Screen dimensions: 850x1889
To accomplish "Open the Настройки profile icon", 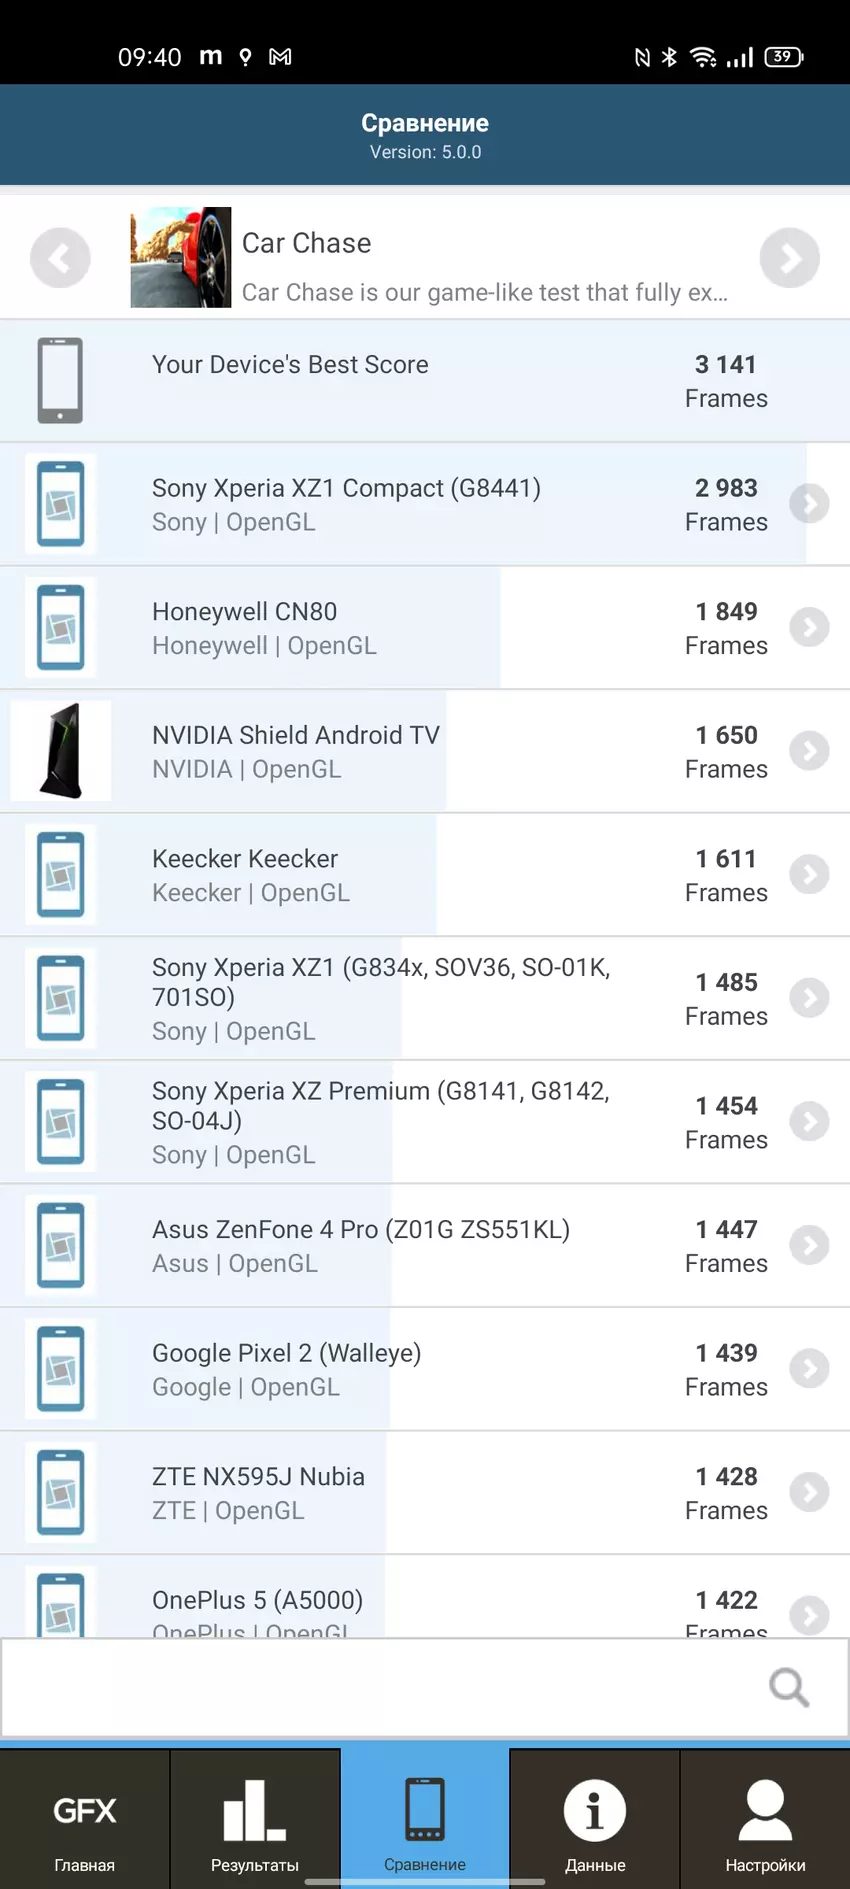I will (765, 1811).
